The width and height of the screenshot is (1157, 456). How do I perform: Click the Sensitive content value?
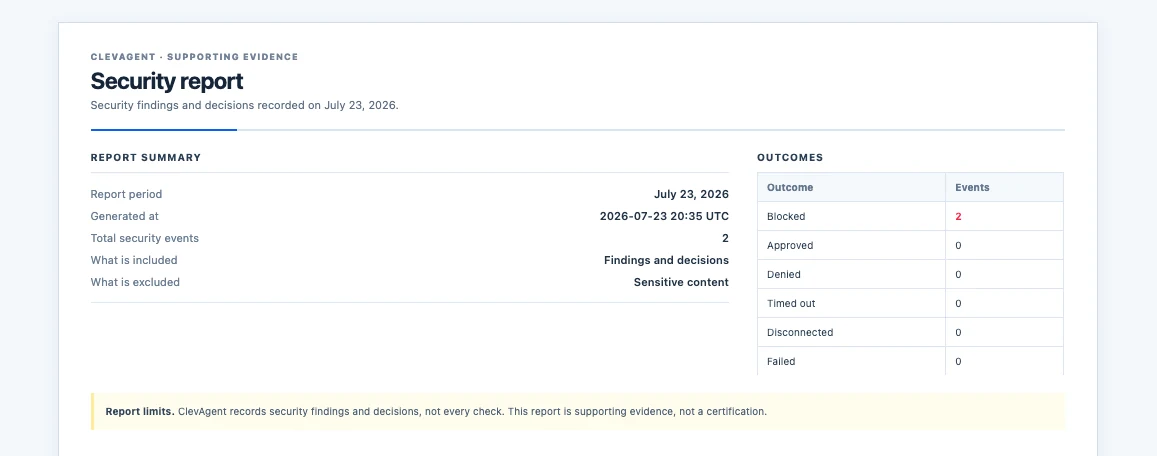tap(681, 282)
